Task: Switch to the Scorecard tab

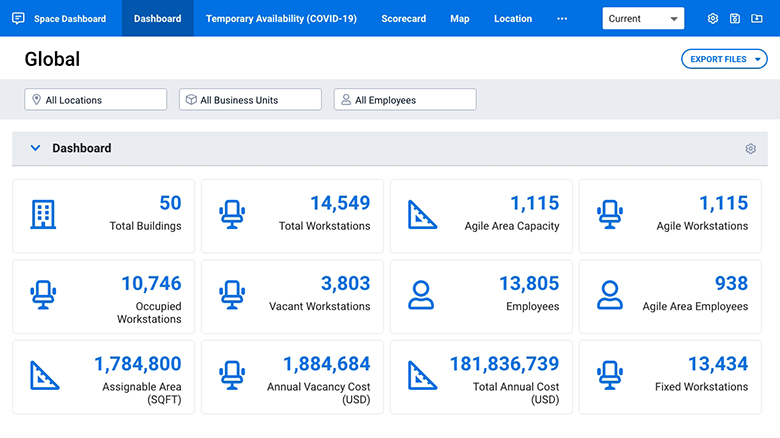Action: coord(403,18)
